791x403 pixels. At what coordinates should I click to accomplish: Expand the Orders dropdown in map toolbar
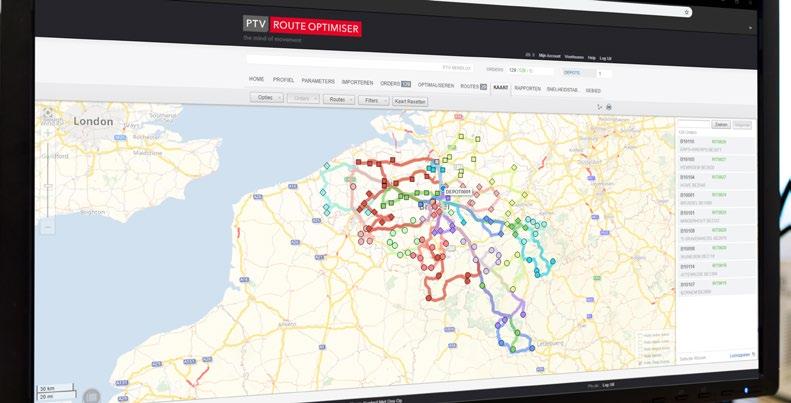(x=303, y=98)
